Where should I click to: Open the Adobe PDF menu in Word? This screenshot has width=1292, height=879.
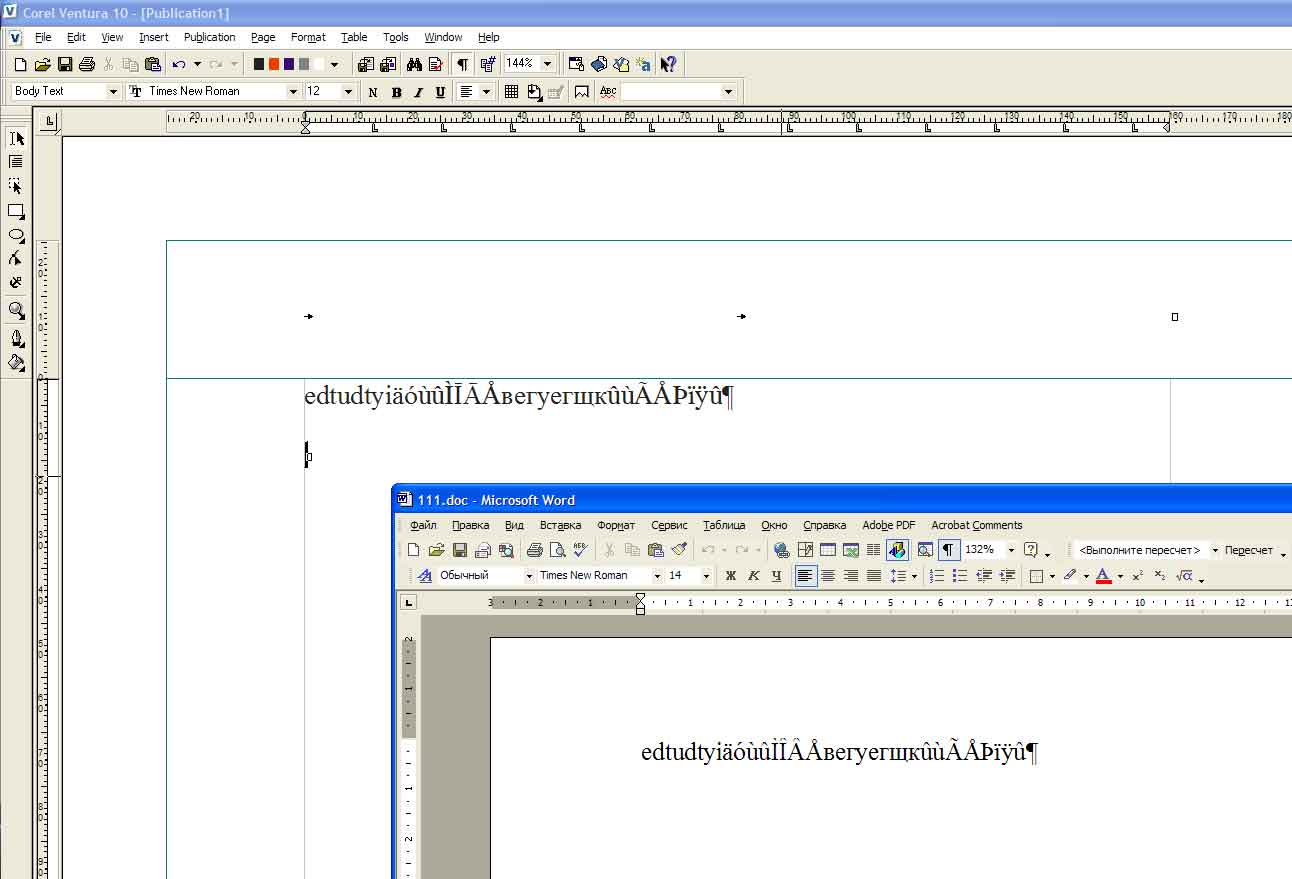(x=889, y=525)
